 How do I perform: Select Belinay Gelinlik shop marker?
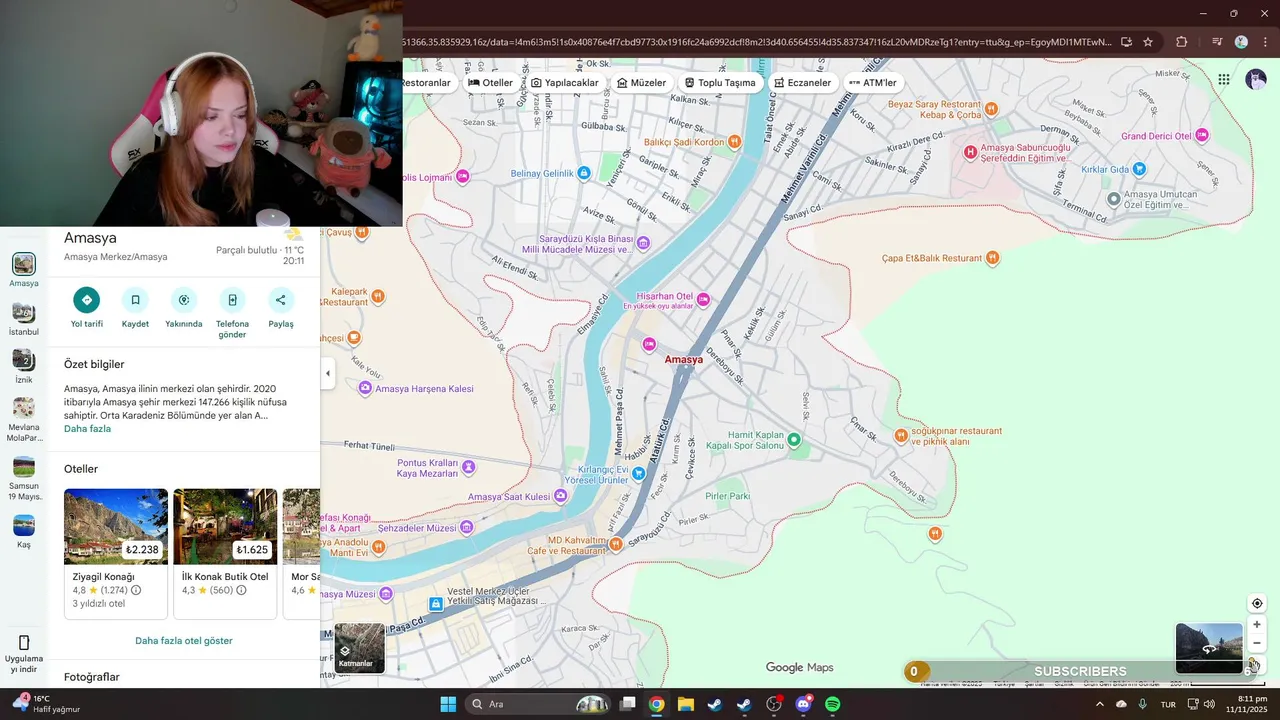pos(584,173)
